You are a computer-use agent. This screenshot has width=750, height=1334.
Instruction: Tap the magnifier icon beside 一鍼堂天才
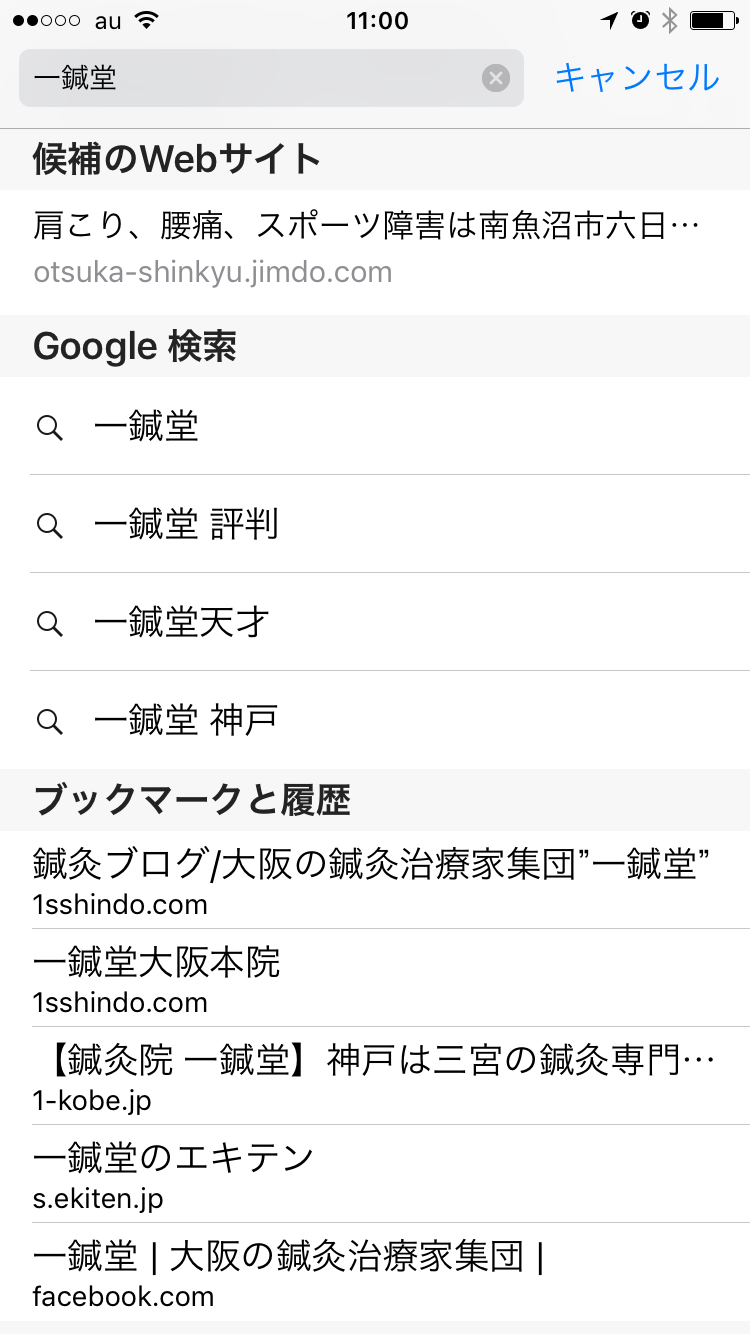point(50,623)
